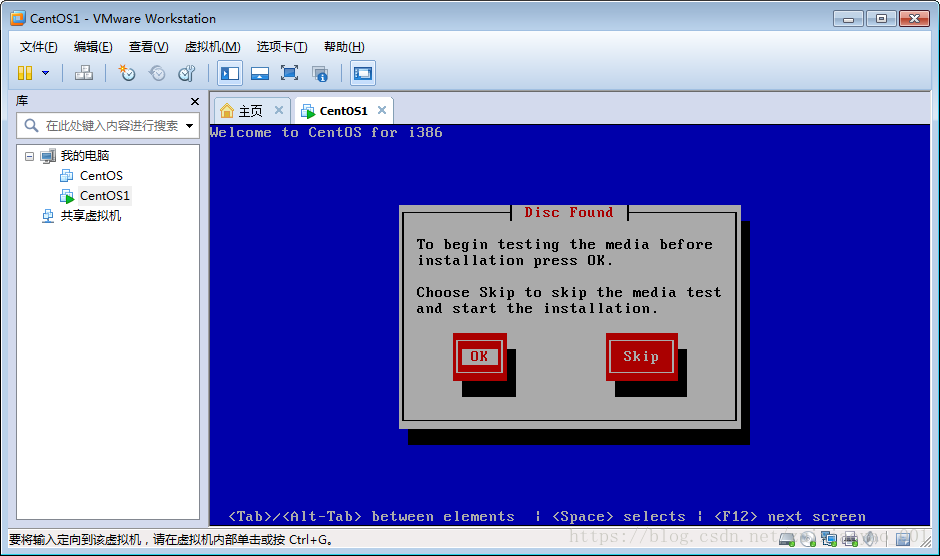Maximize the VMware Workstation window
The image size is (940, 556).
point(881,19)
